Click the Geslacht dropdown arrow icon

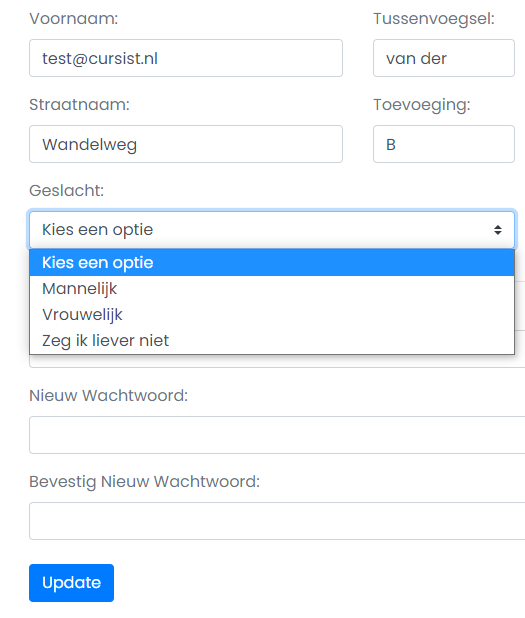click(x=498, y=230)
